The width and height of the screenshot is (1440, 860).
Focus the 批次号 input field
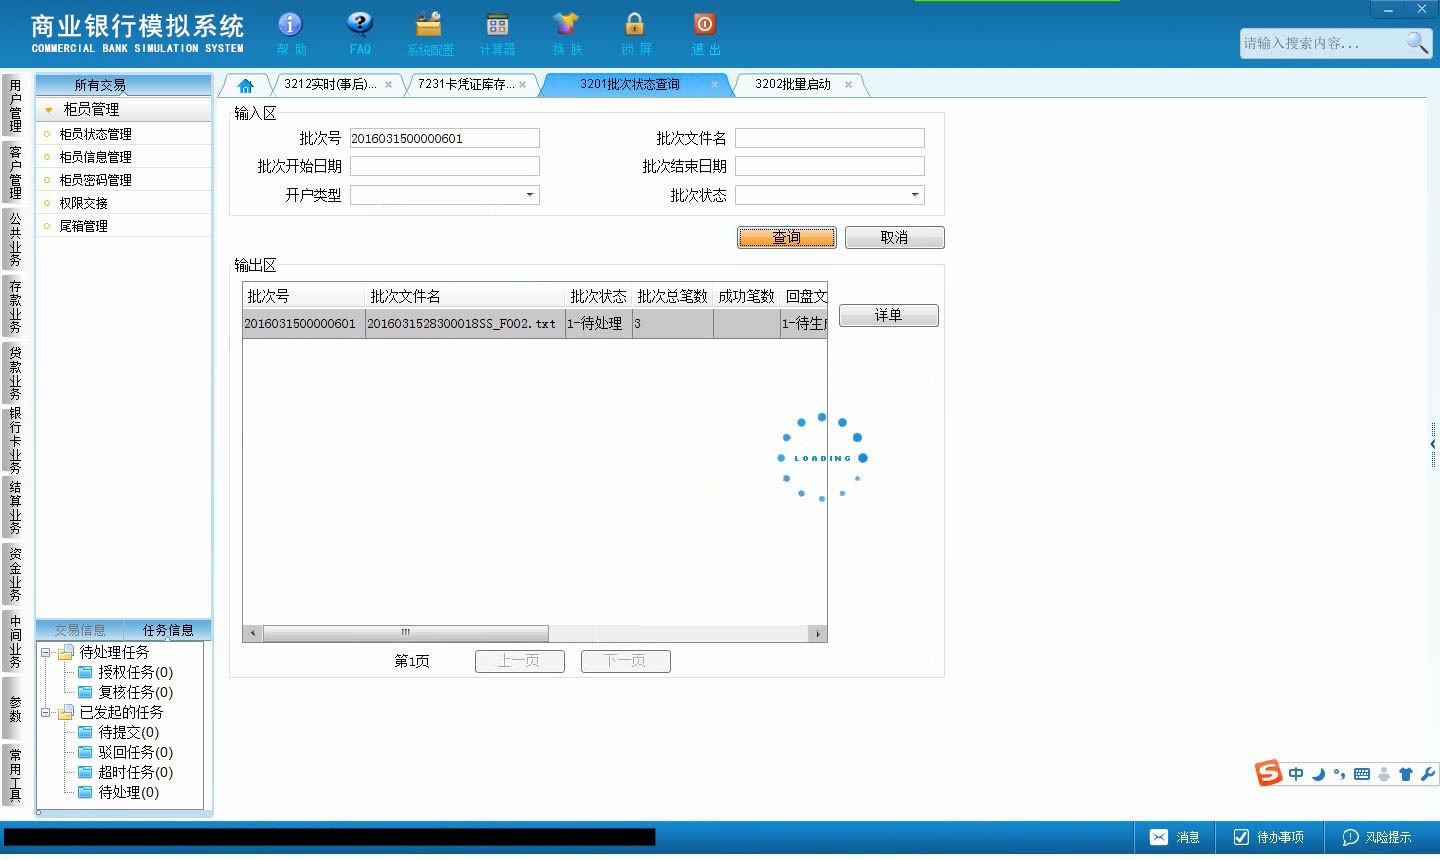click(444, 138)
